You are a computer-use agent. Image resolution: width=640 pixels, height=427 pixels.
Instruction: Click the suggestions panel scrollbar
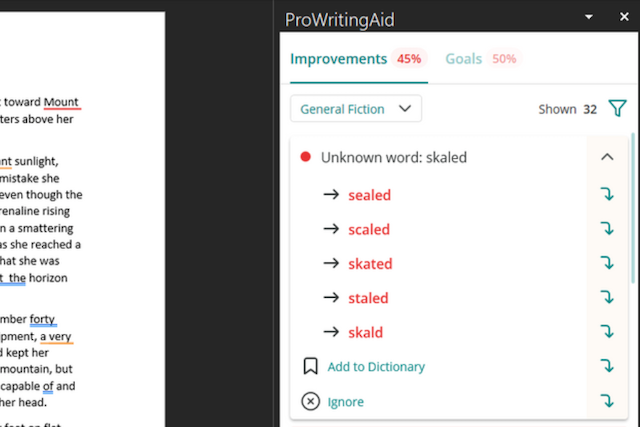633,208
